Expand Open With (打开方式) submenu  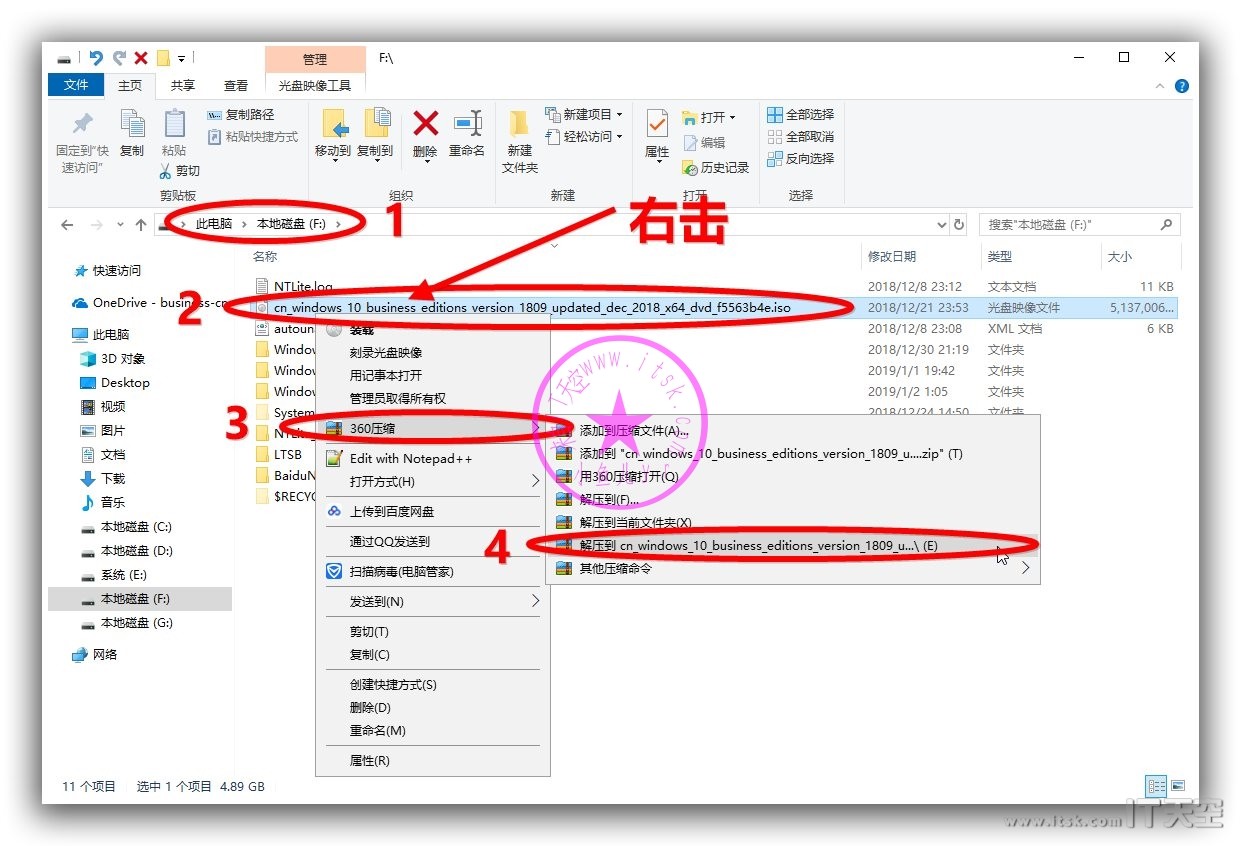432,482
